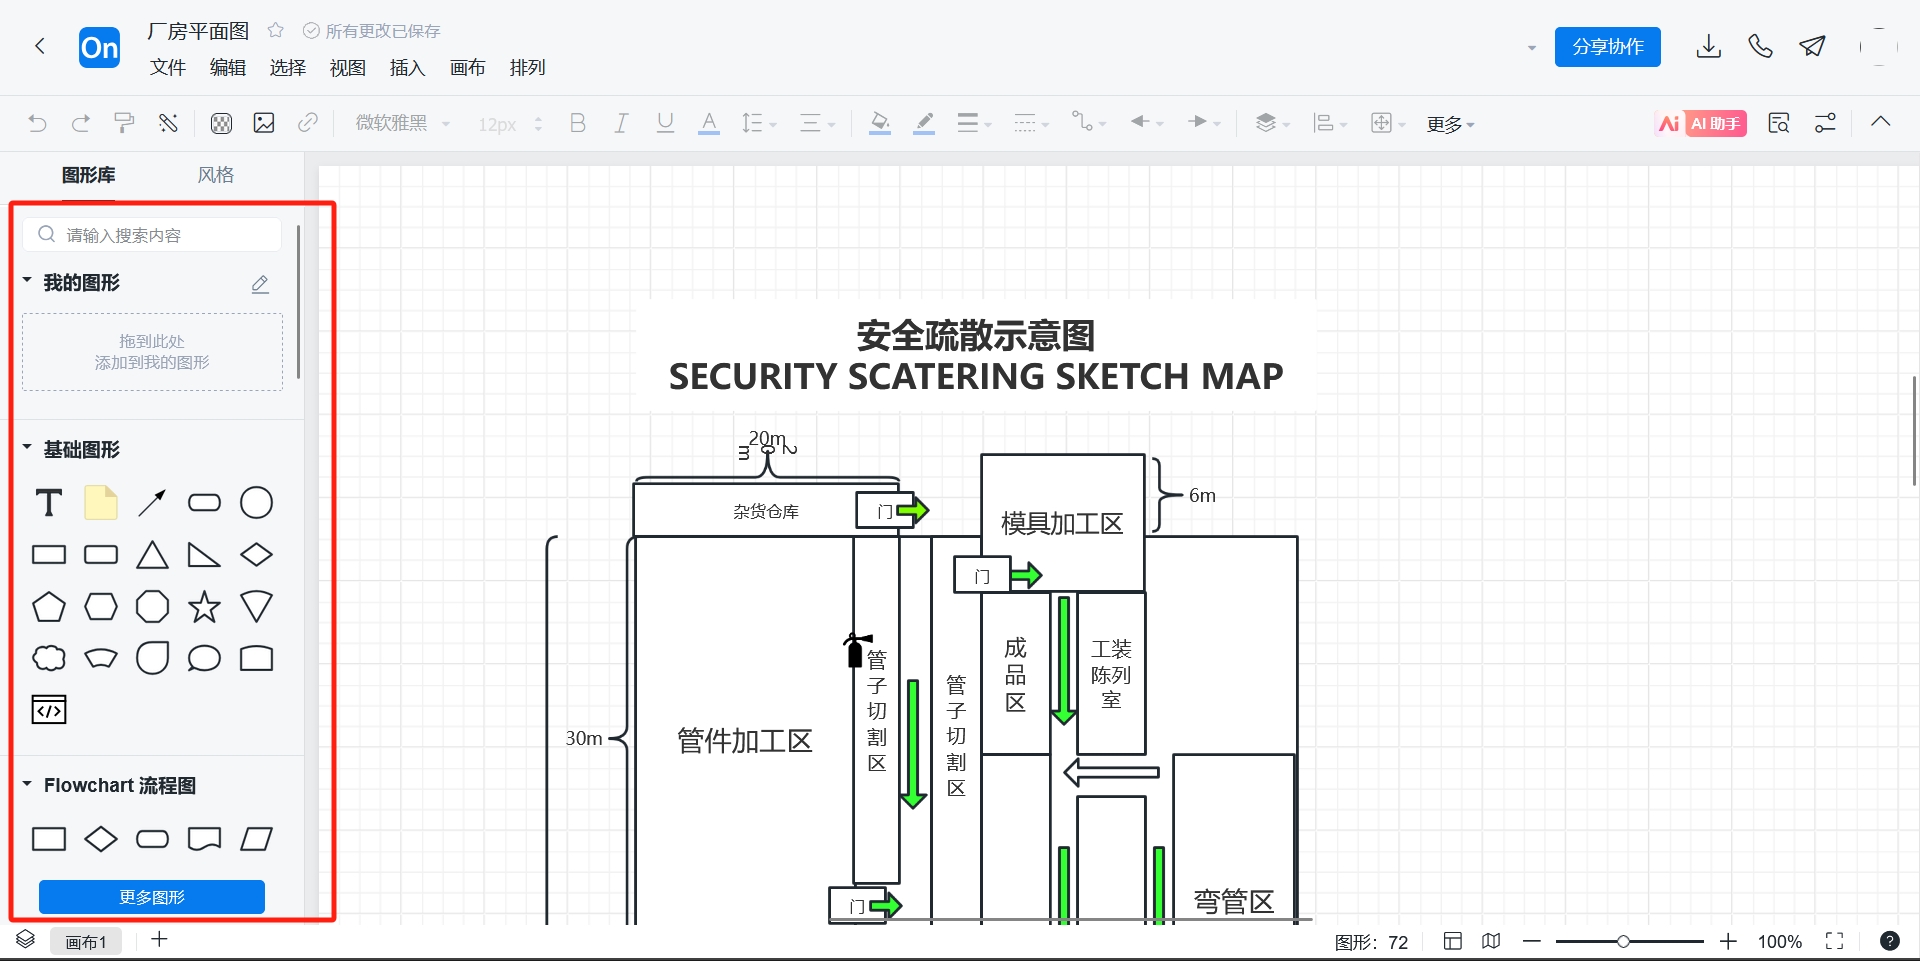
Task: Collapse the 我的图形 section
Action: click(x=27, y=281)
